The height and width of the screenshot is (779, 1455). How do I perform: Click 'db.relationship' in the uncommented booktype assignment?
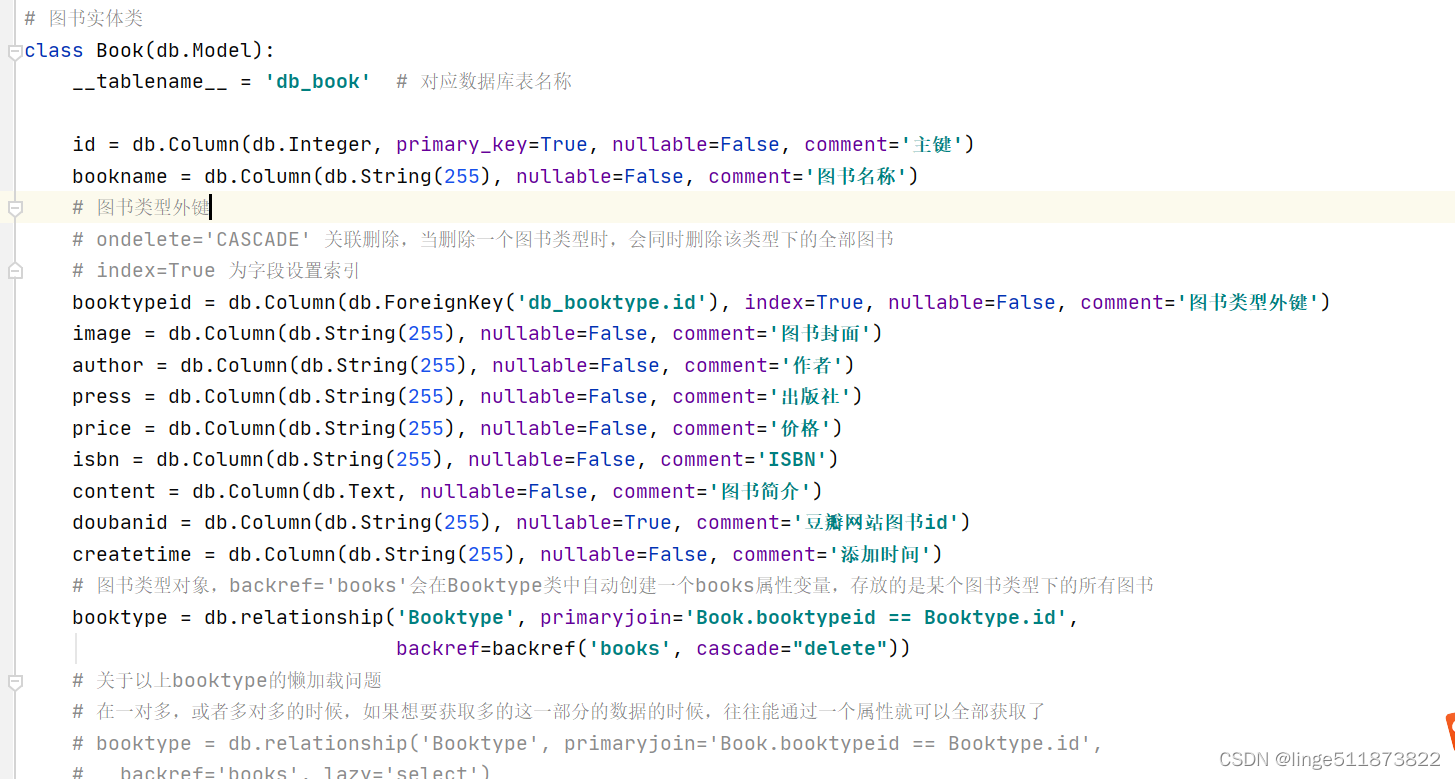coord(294,618)
